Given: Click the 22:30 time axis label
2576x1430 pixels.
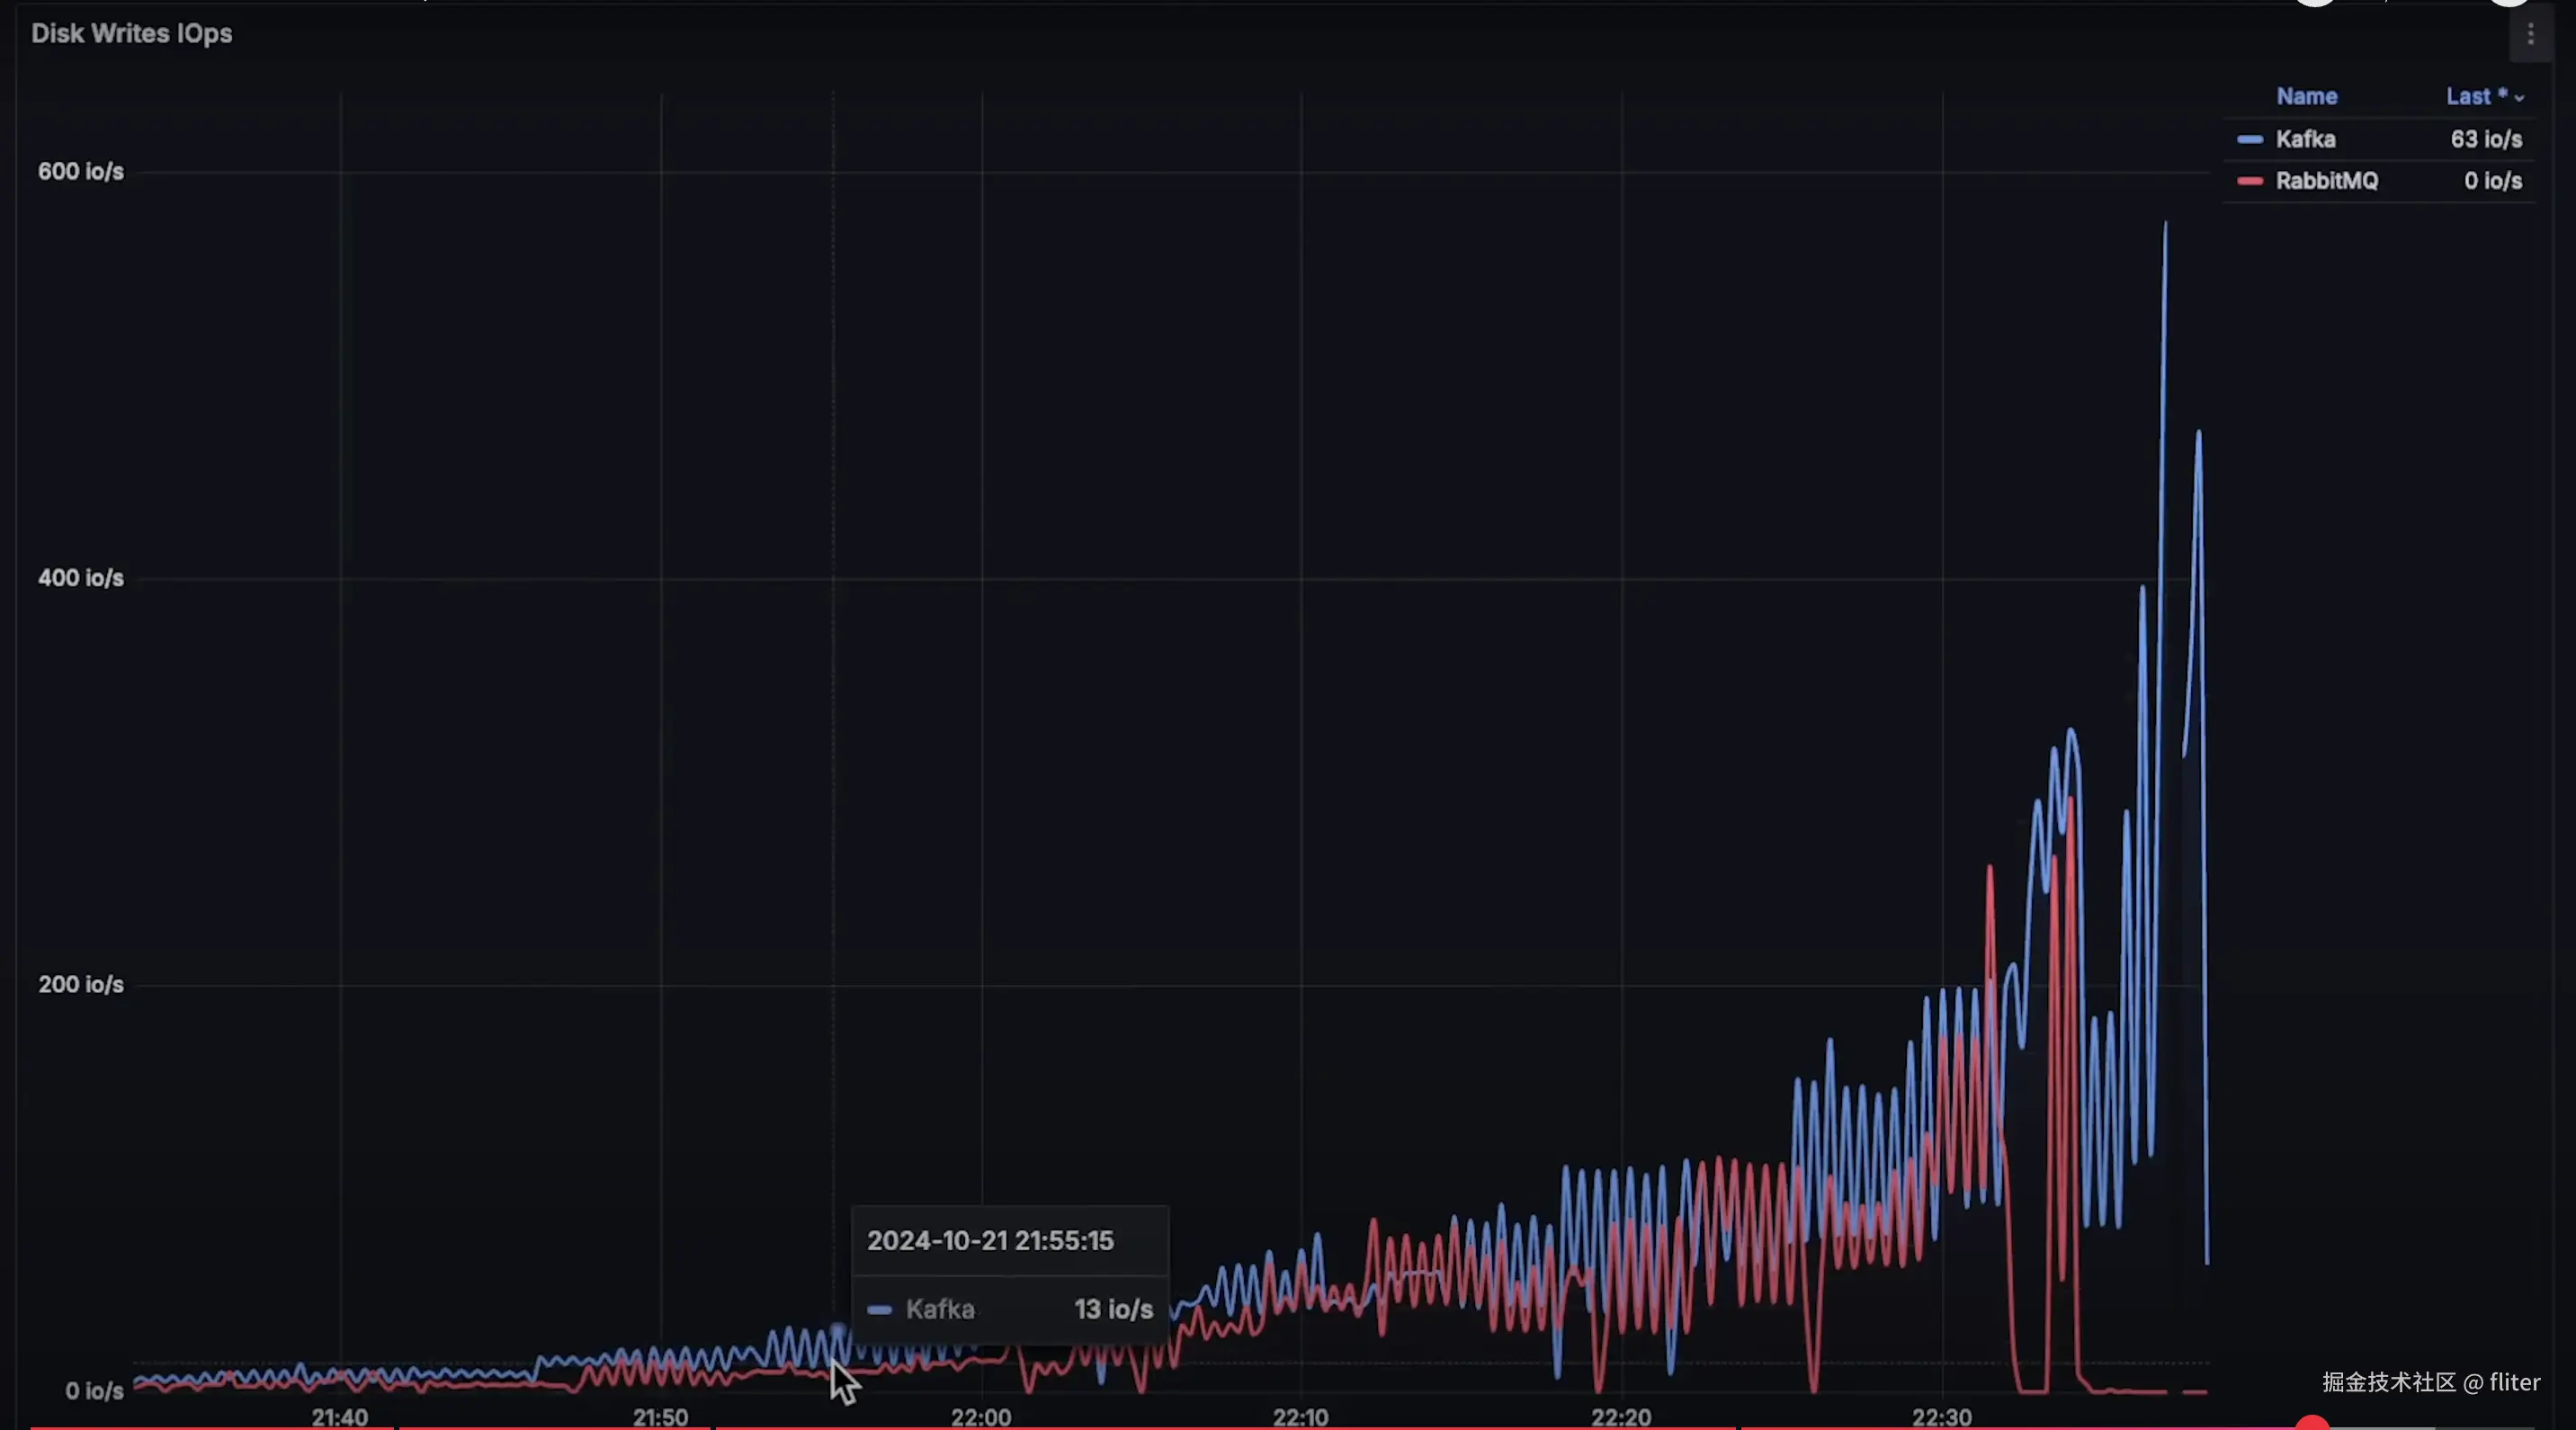Looking at the screenshot, I should point(1941,1416).
